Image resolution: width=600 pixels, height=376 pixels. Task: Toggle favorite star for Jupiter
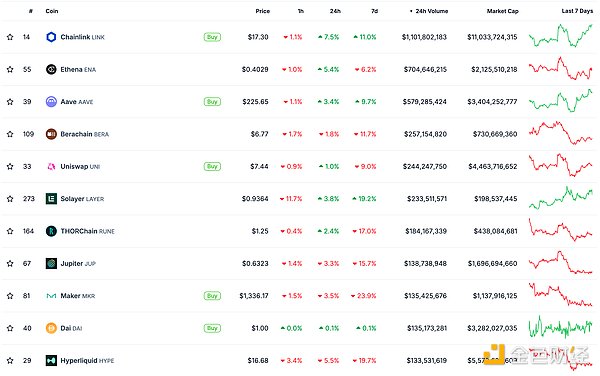pos(10,264)
